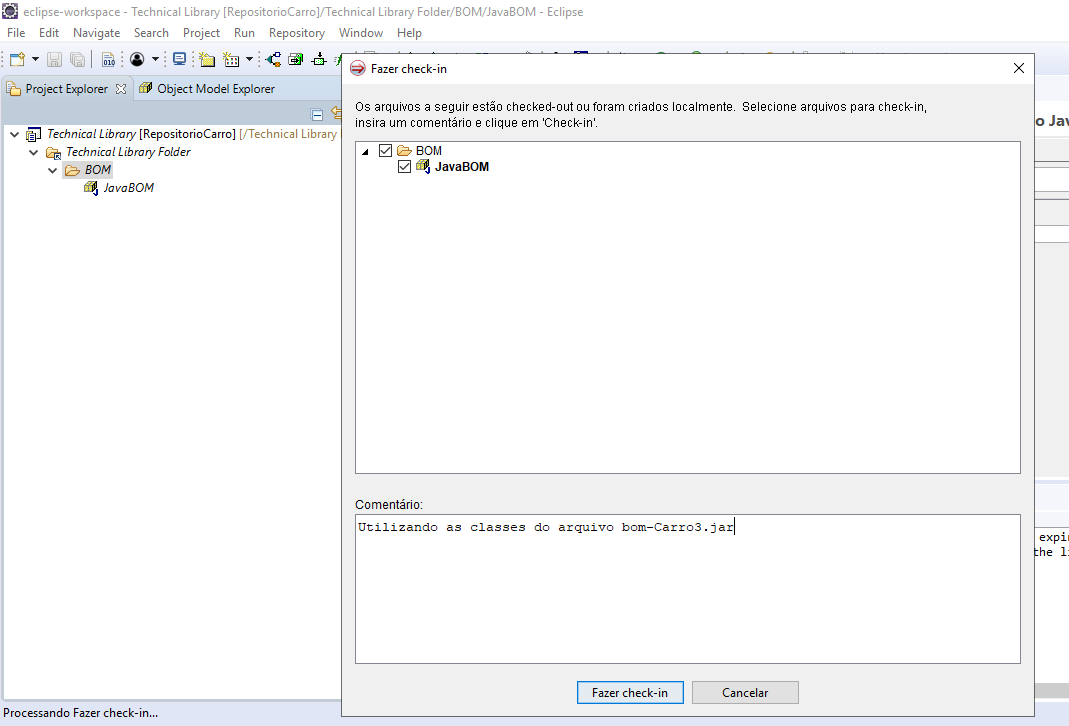Viewport: 1069px width, 726px height.
Task: Click the user profile toolbar icon
Action: [x=137, y=59]
